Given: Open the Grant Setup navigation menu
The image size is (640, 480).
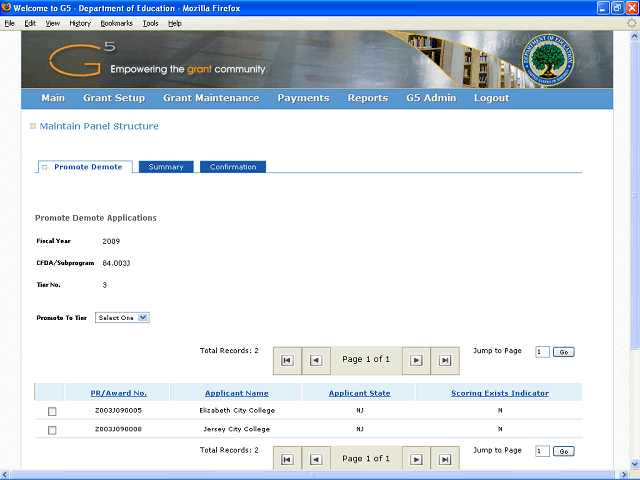Looking at the screenshot, I should tap(114, 98).
